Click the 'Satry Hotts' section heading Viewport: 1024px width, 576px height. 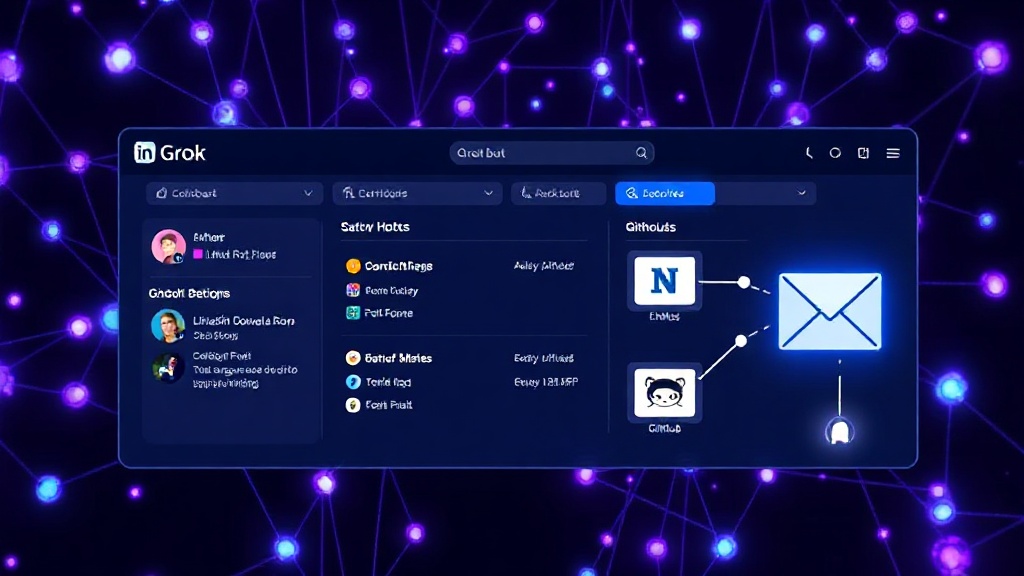375,227
